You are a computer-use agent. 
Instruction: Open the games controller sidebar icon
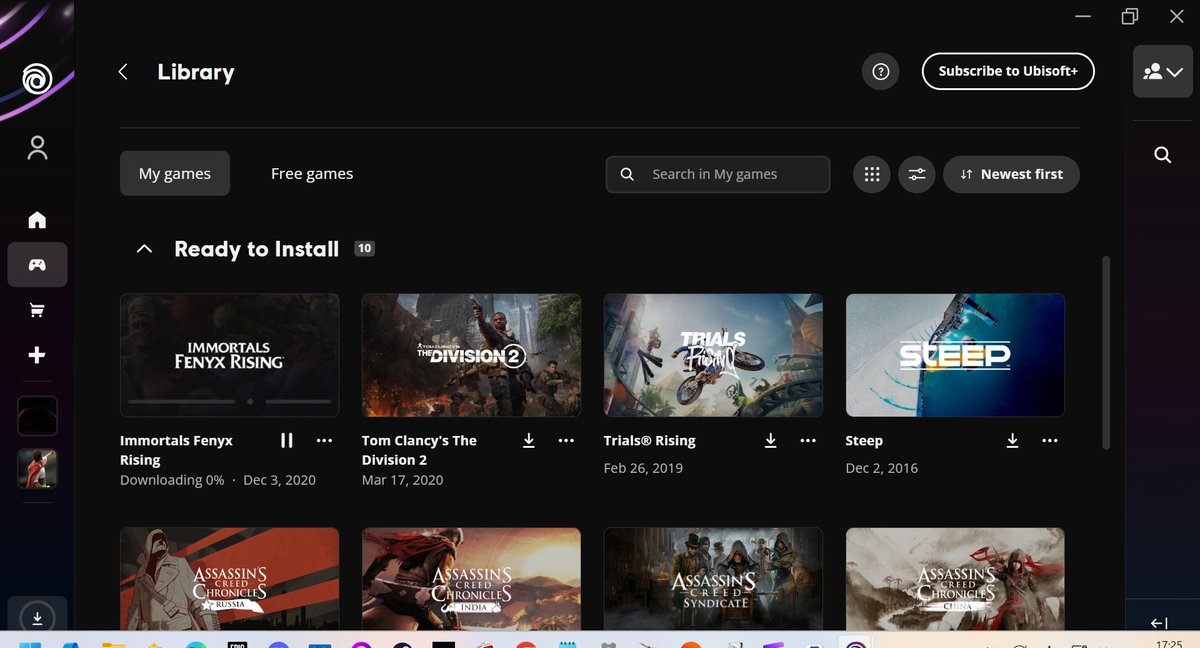[x=37, y=265]
